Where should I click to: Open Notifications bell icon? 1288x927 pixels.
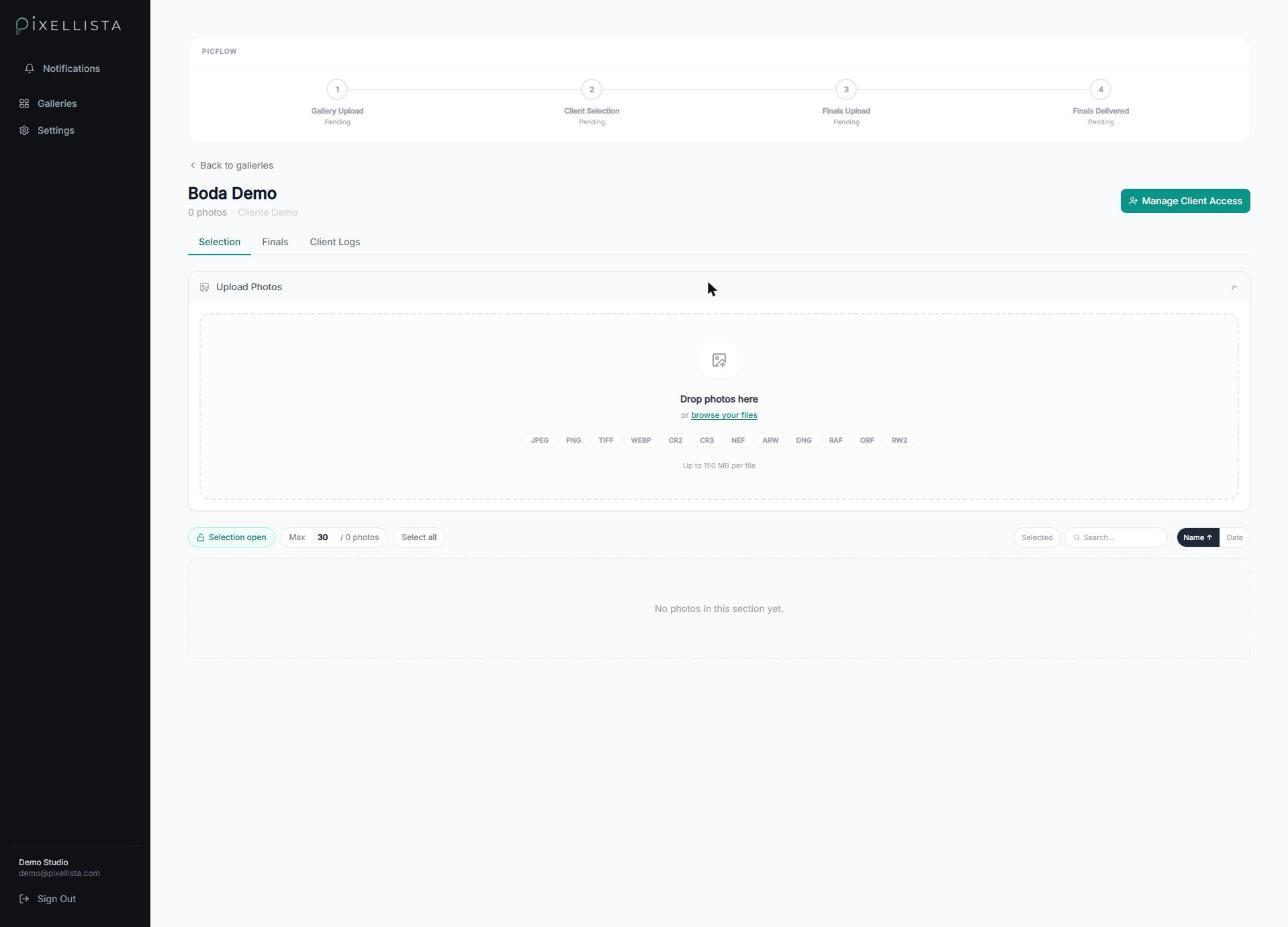pos(30,69)
